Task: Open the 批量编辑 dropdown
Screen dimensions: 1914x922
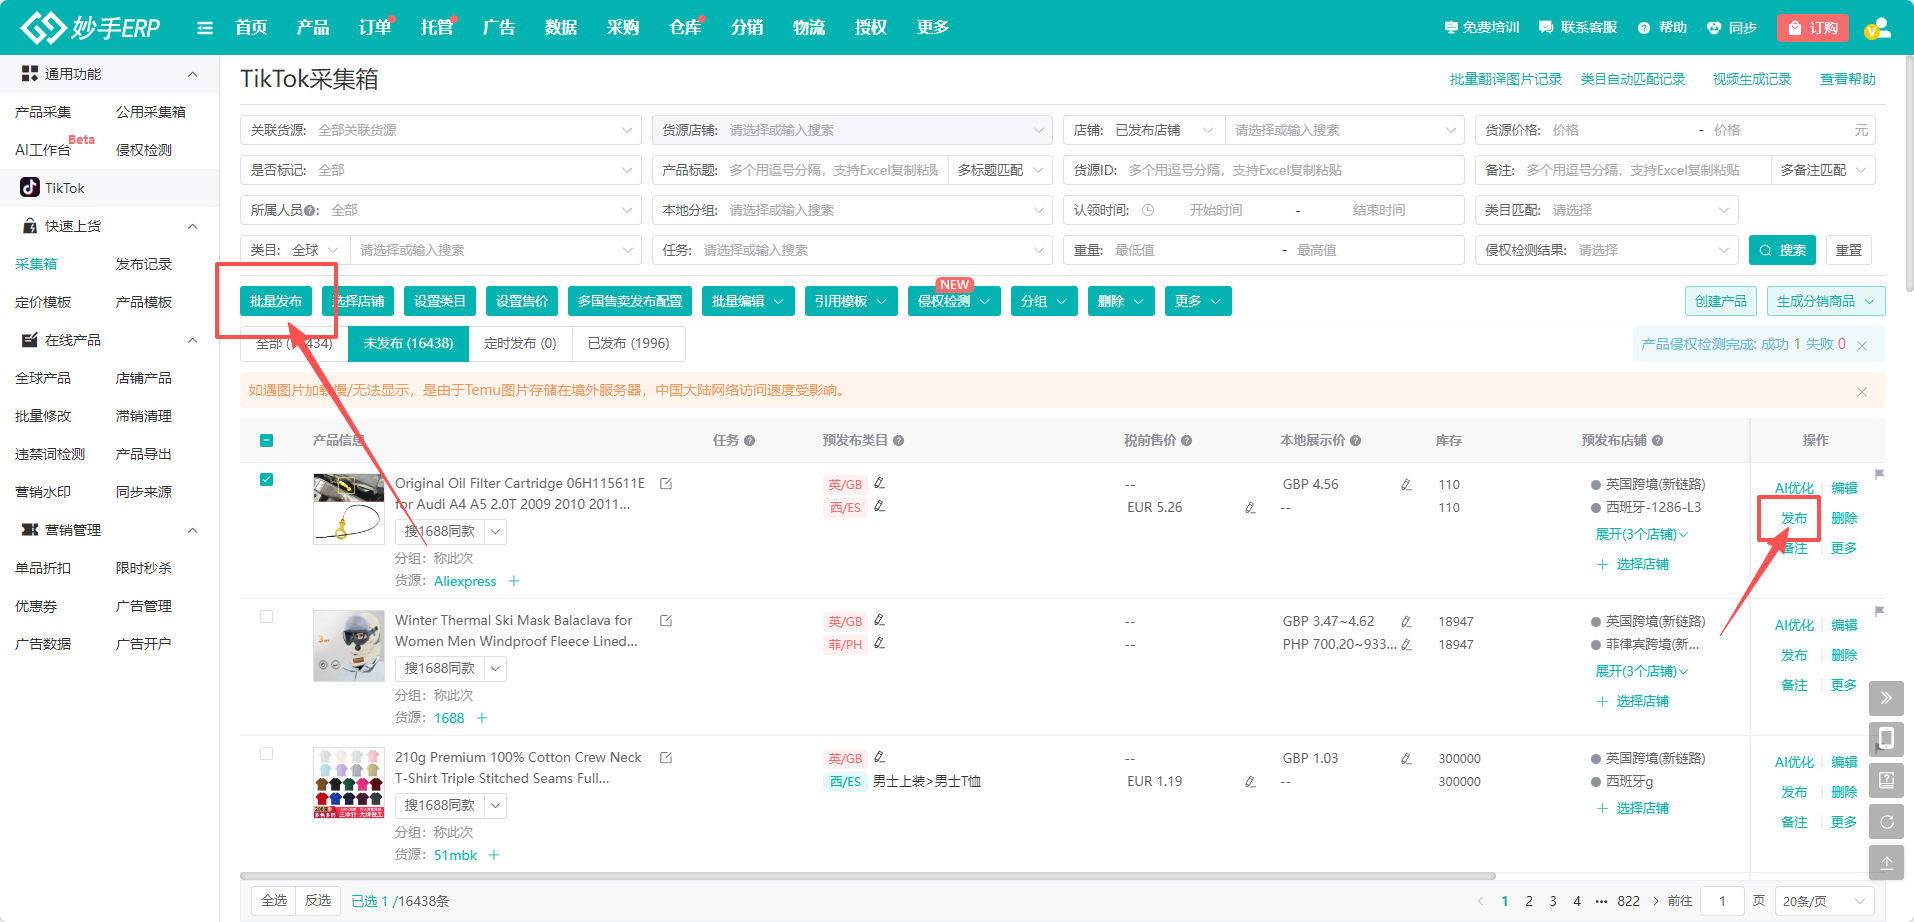Action: click(748, 301)
